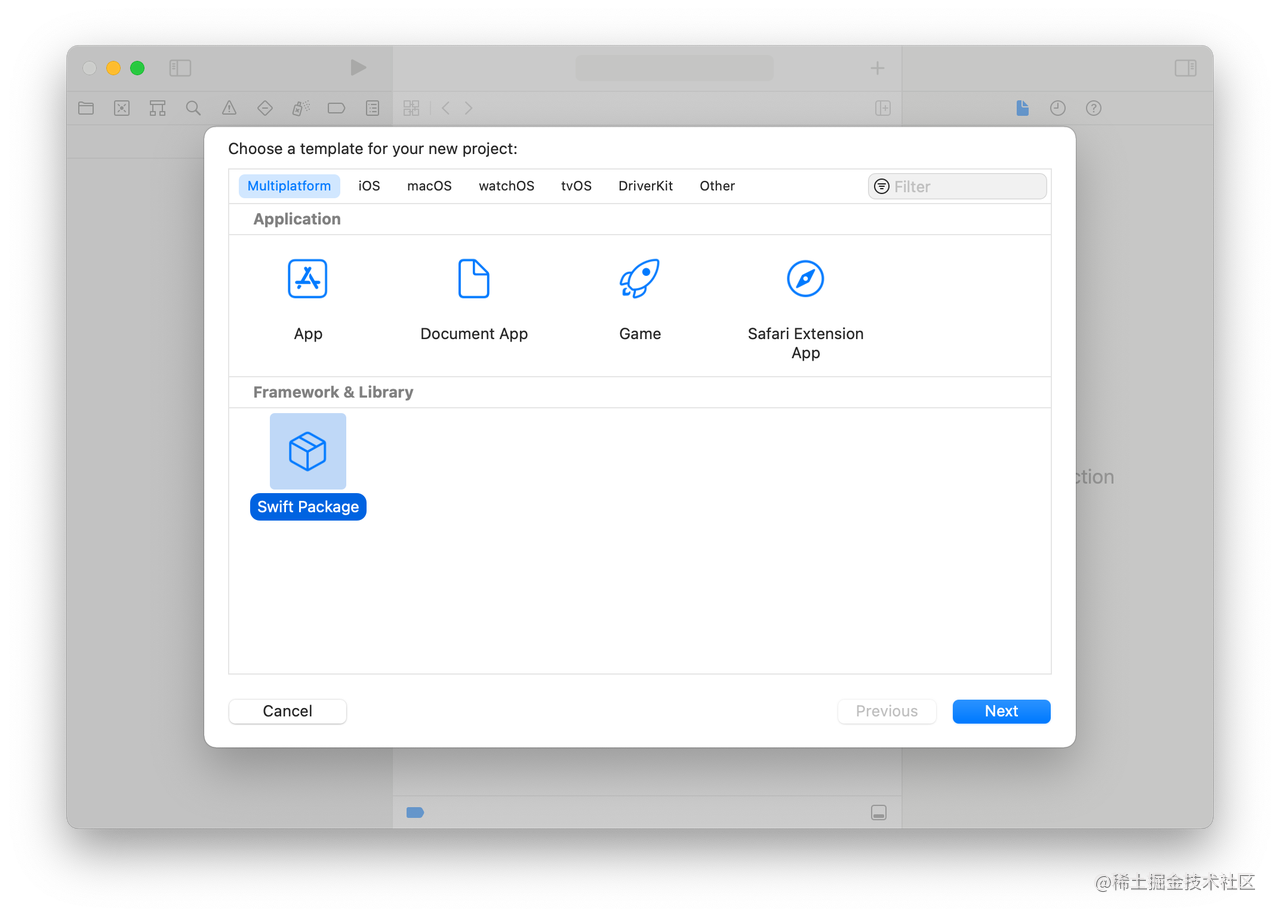
Task: Open the Report navigator icon
Action: (372, 108)
